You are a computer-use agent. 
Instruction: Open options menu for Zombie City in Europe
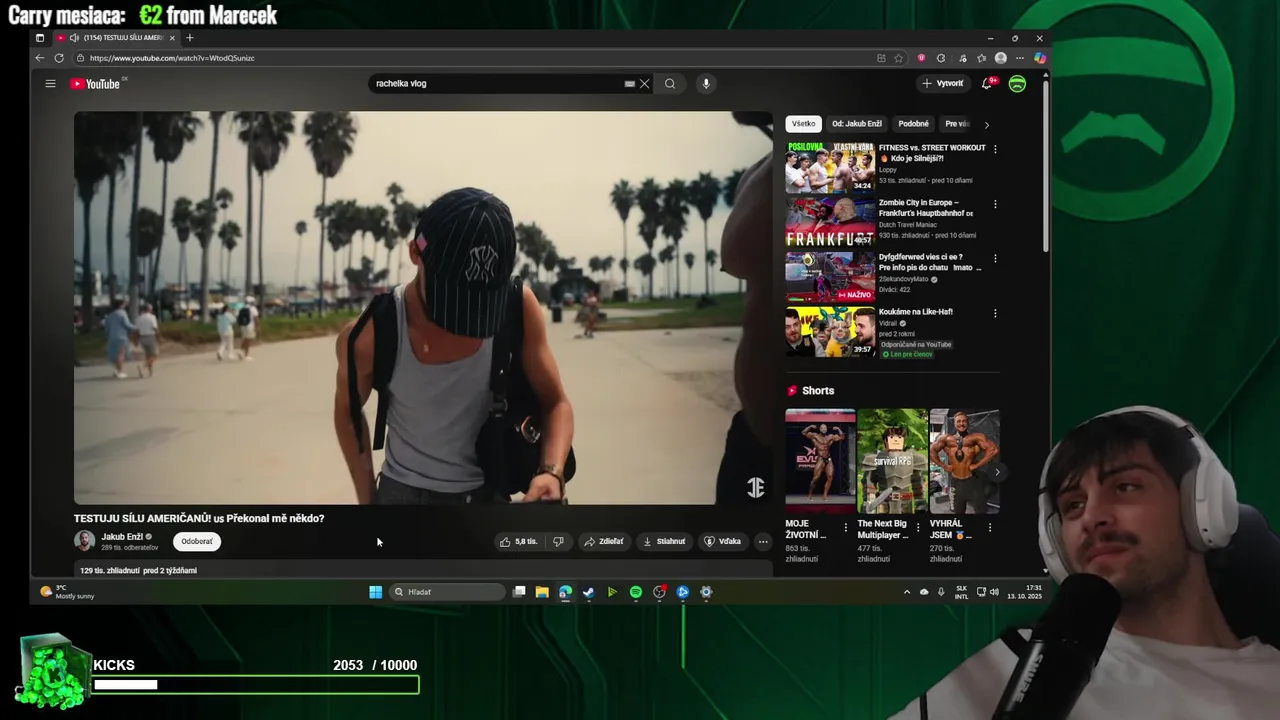[x=995, y=204]
